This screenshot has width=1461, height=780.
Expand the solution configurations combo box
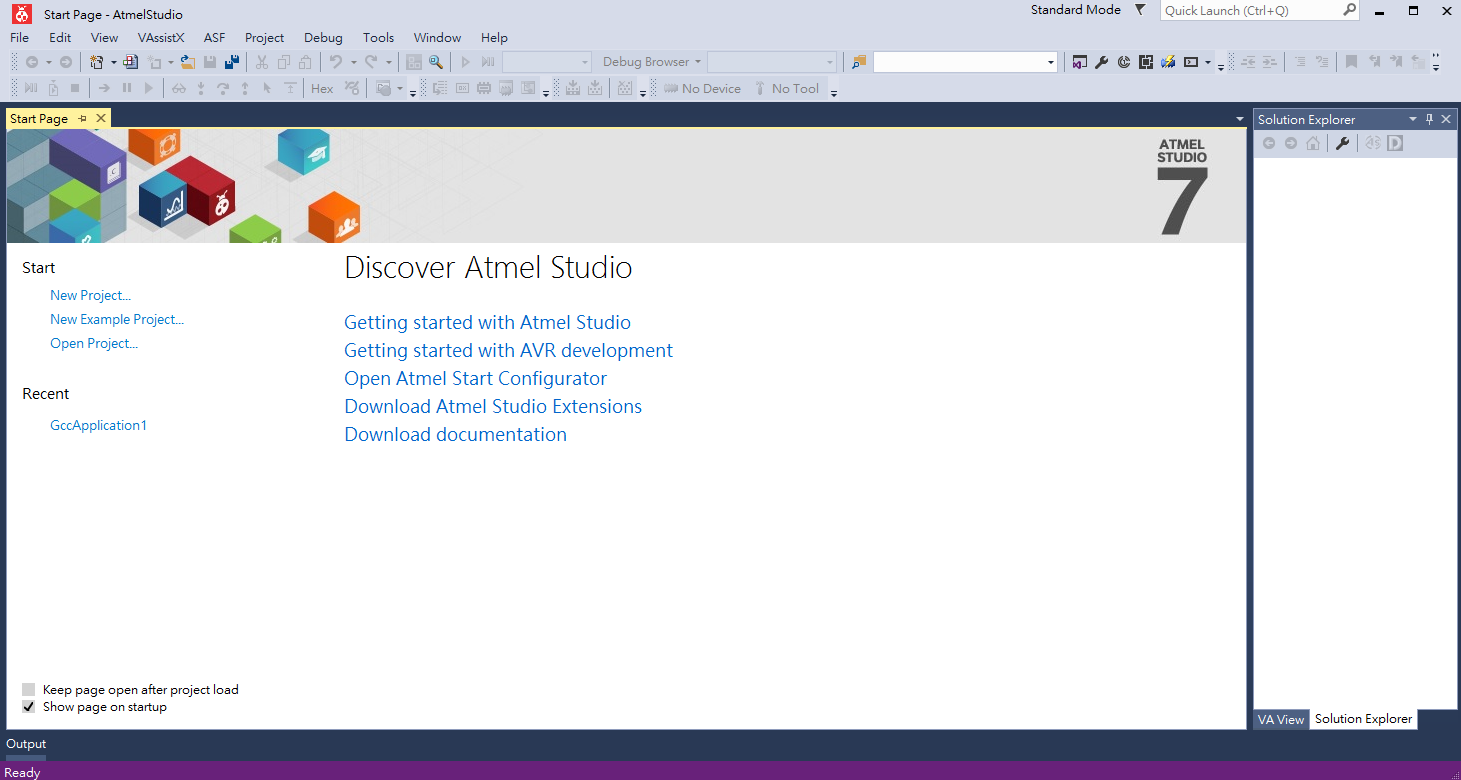[x=546, y=62]
